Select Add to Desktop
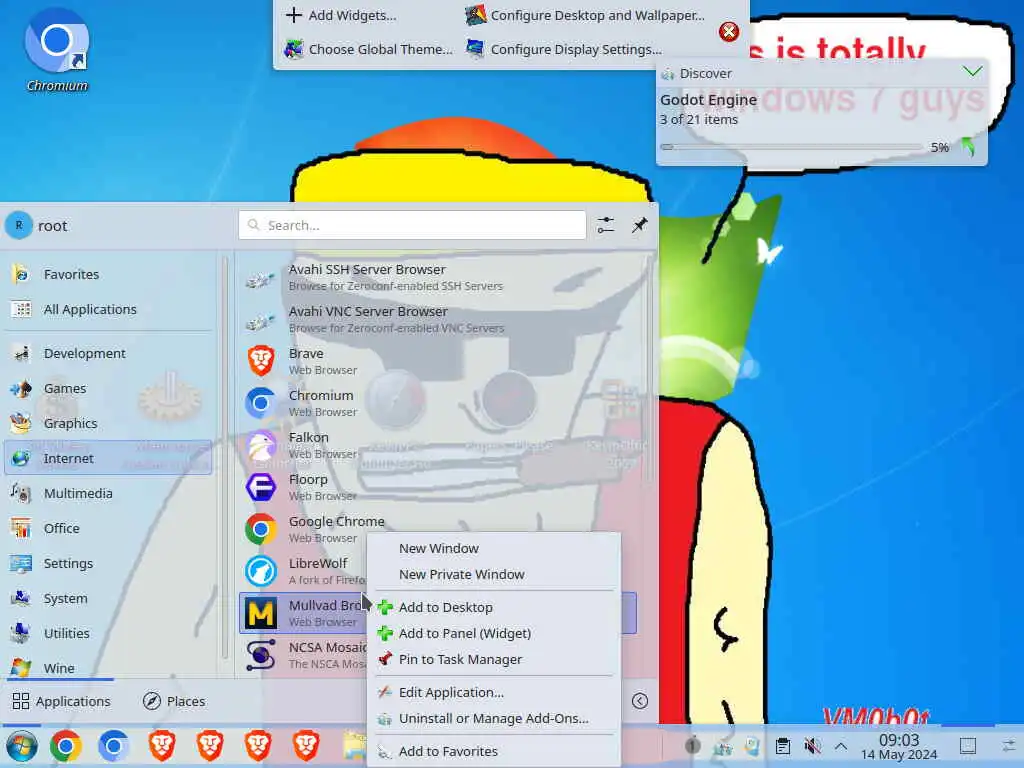The width and height of the screenshot is (1024, 768). tap(494, 607)
